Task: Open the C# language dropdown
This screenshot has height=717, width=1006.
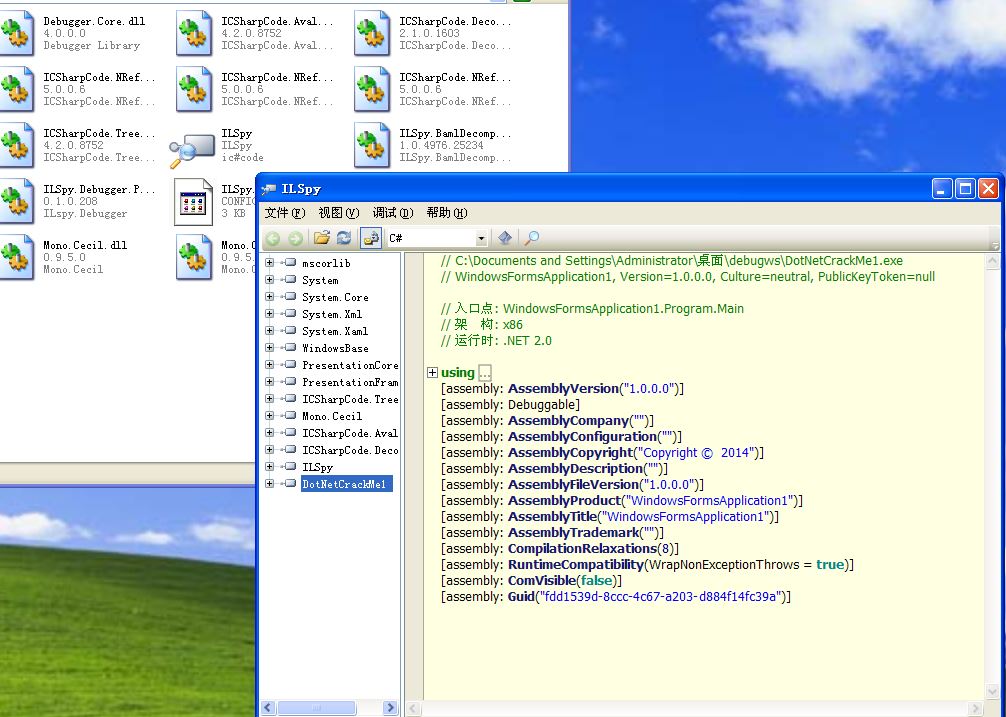Action: pos(481,239)
